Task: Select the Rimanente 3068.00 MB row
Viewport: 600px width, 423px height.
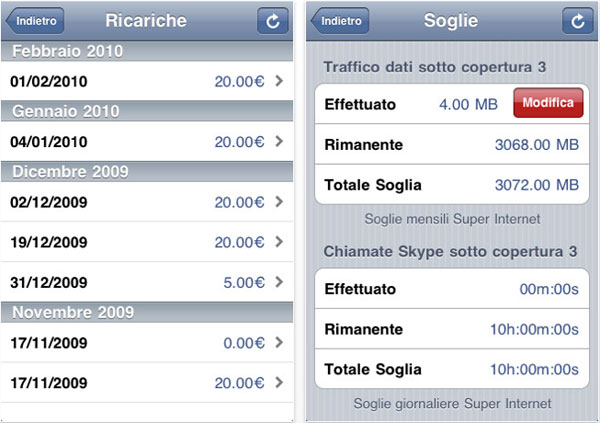Action: pos(451,145)
